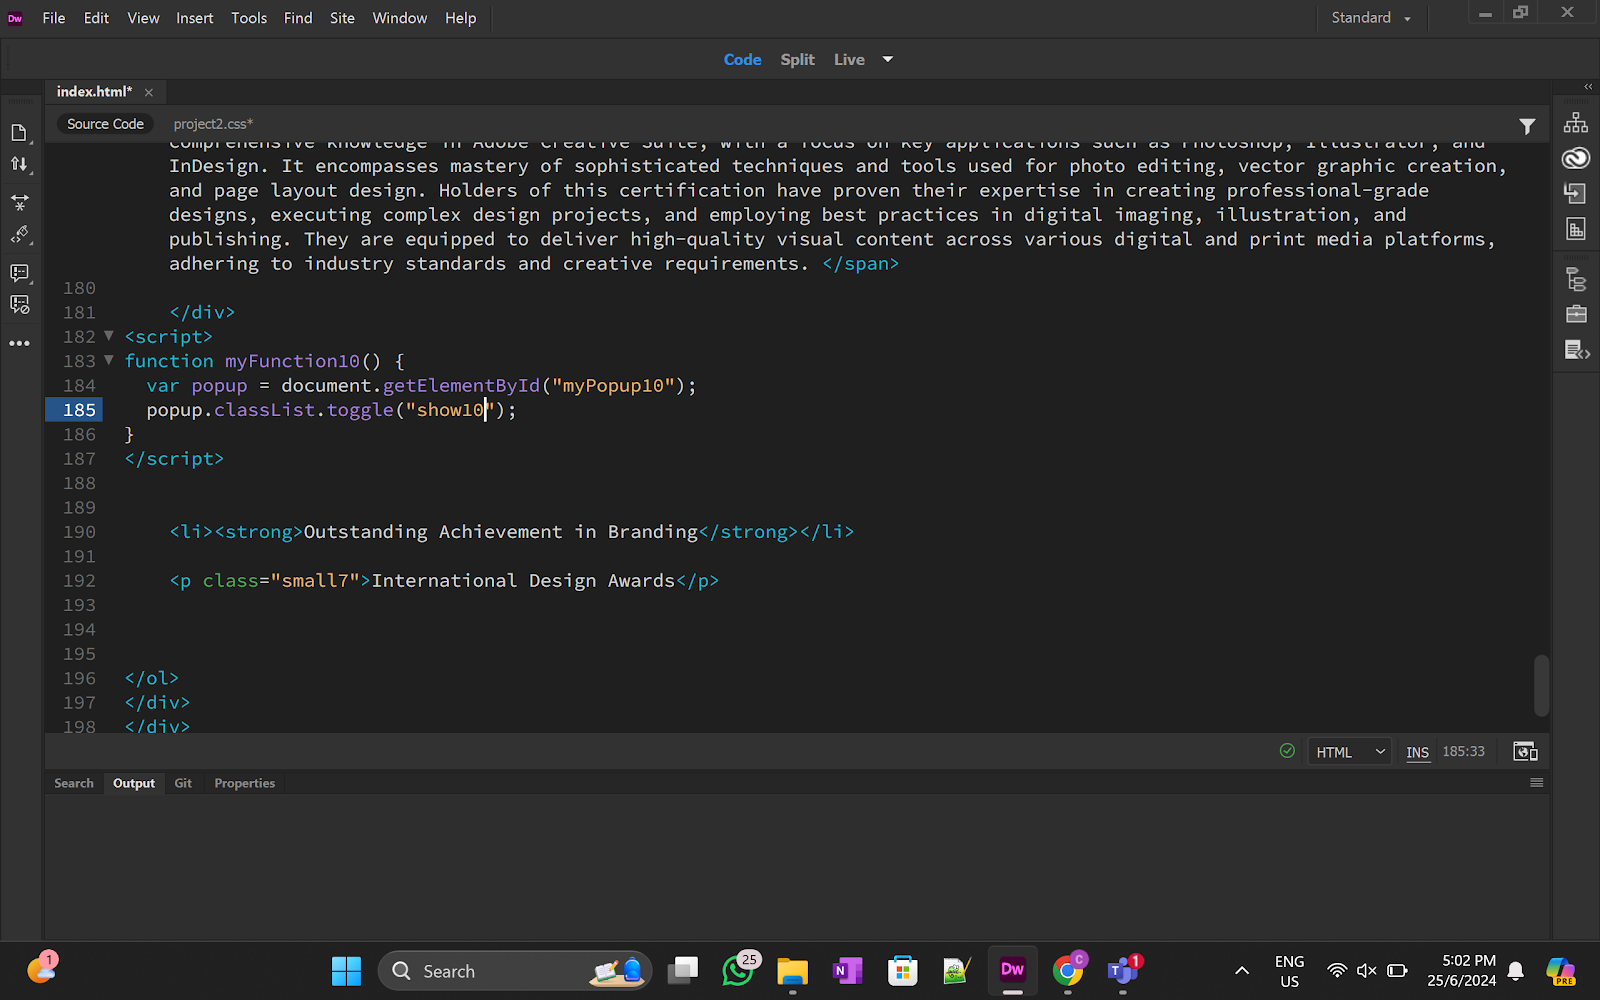Click 'International Design Awards' text on line 192
1600x1000 pixels.
[x=523, y=581]
